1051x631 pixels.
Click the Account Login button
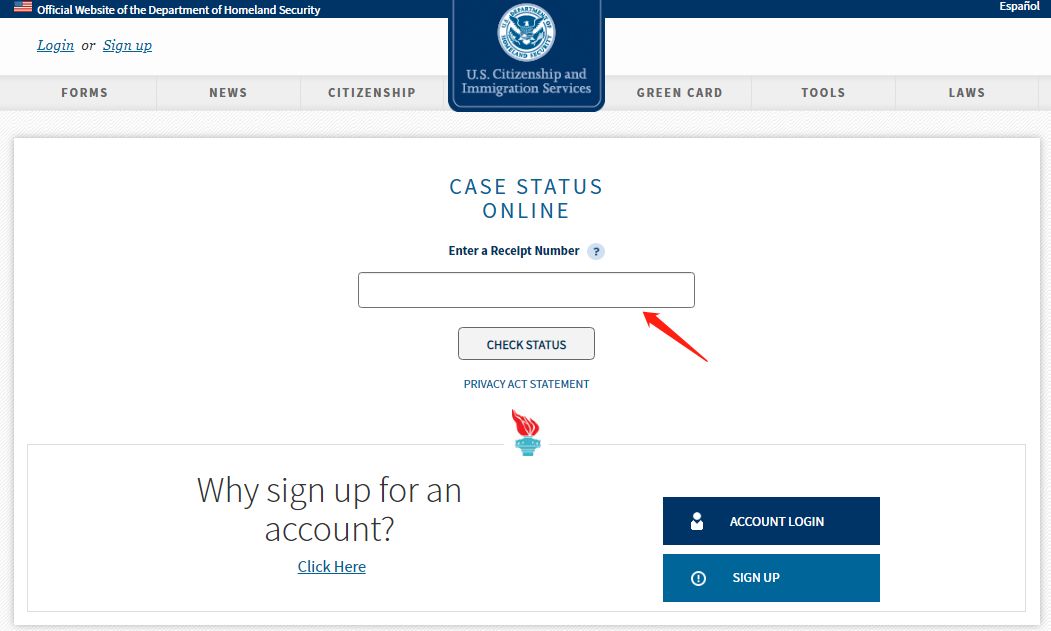click(771, 521)
